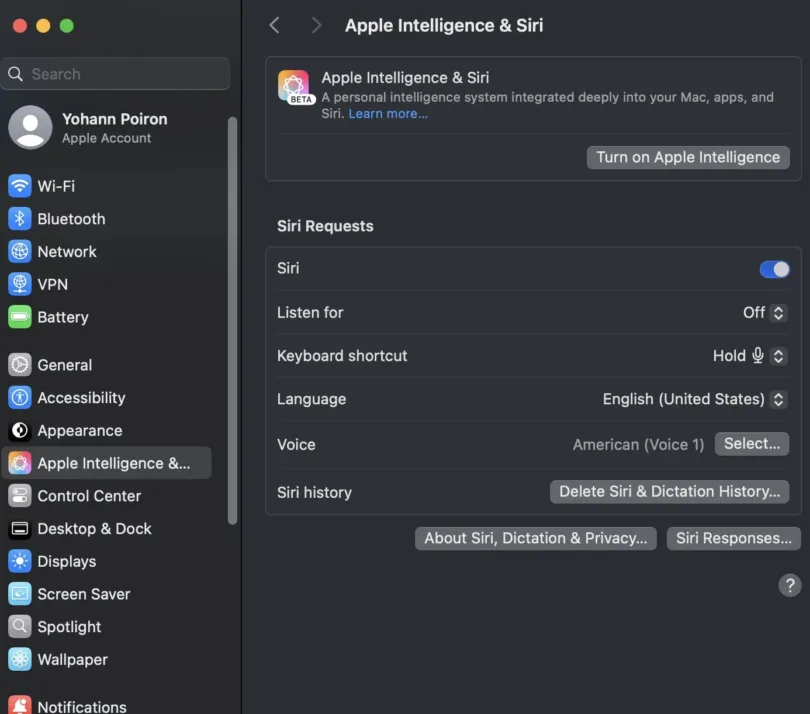Click the back navigation arrow
Image resolution: width=810 pixels, height=714 pixels.
[x=275, y=25]
